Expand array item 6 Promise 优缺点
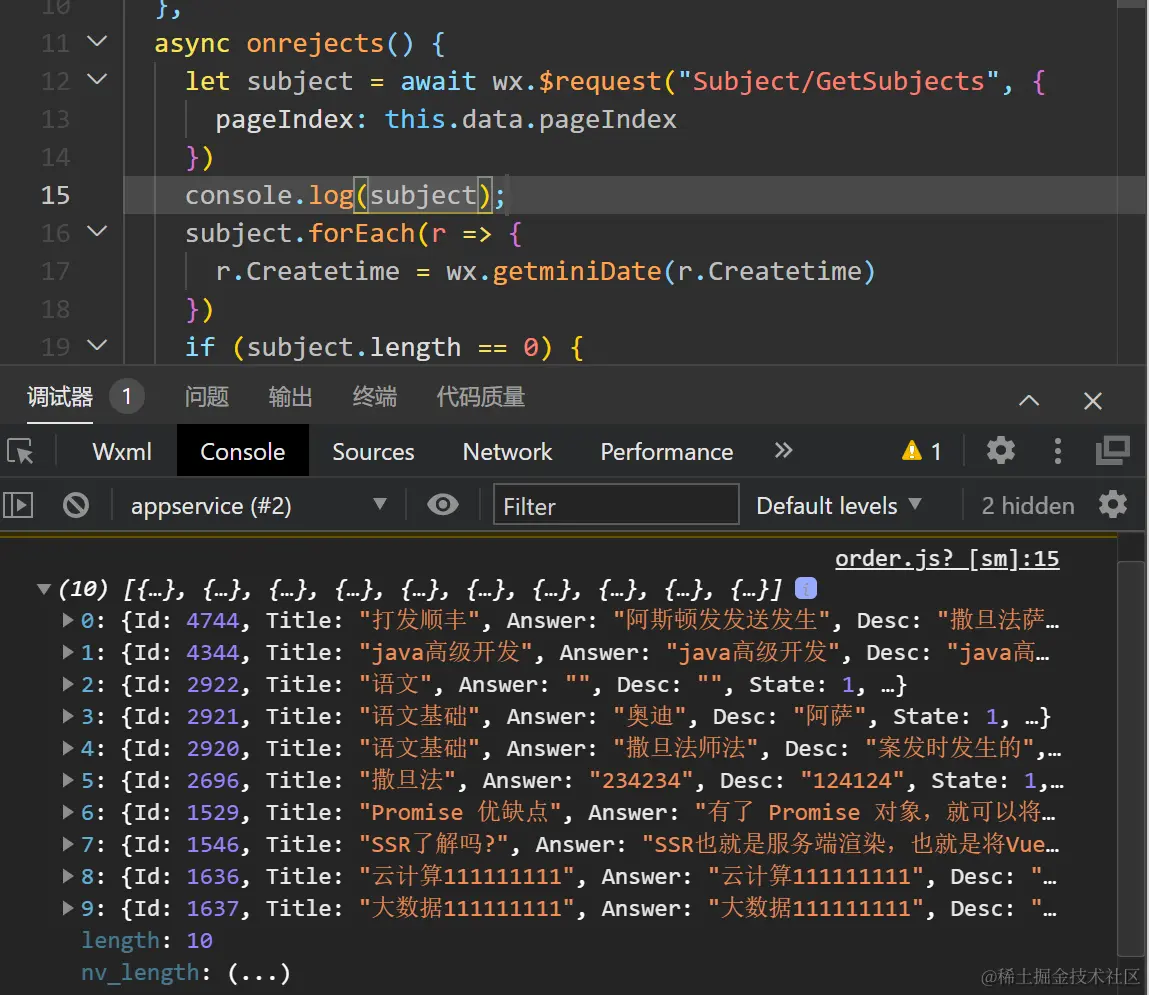 (67, 812)
